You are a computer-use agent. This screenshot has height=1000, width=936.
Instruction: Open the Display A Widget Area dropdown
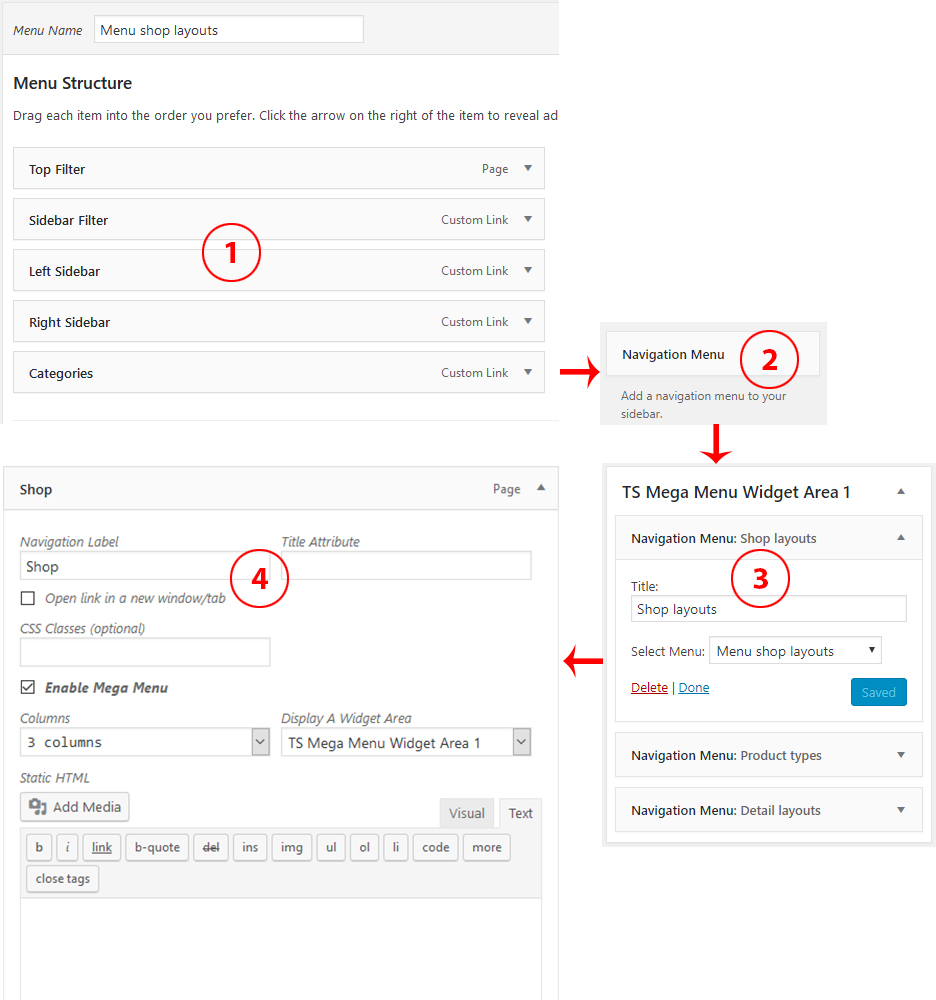(406, 742)
